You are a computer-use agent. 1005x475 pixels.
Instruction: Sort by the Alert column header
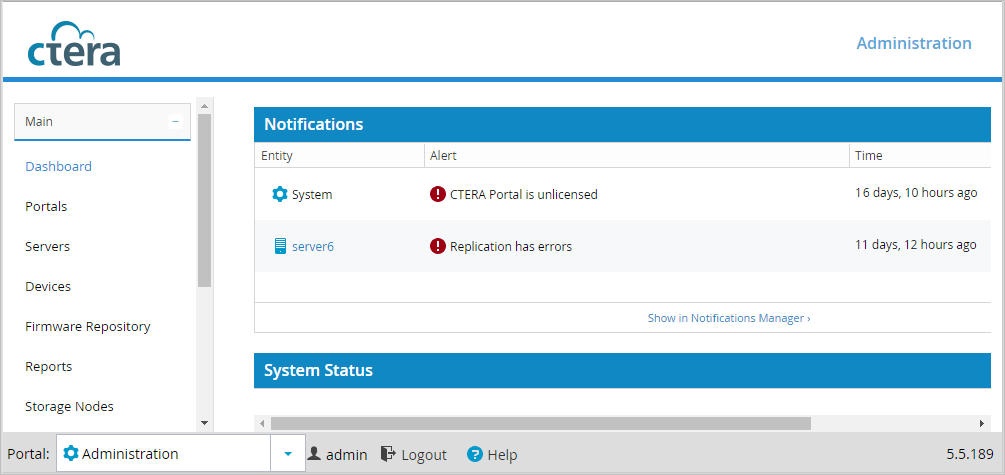click(636, 155)
